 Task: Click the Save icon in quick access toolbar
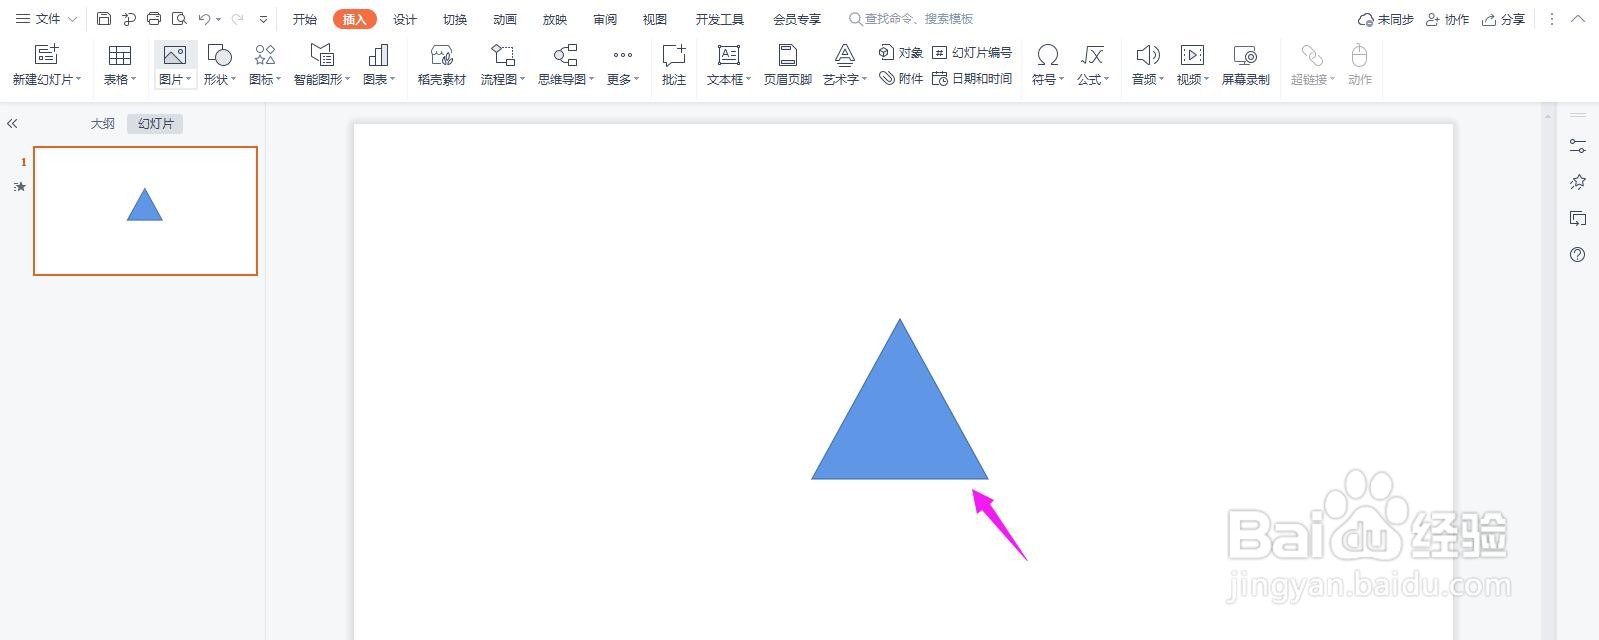[104, 19]
